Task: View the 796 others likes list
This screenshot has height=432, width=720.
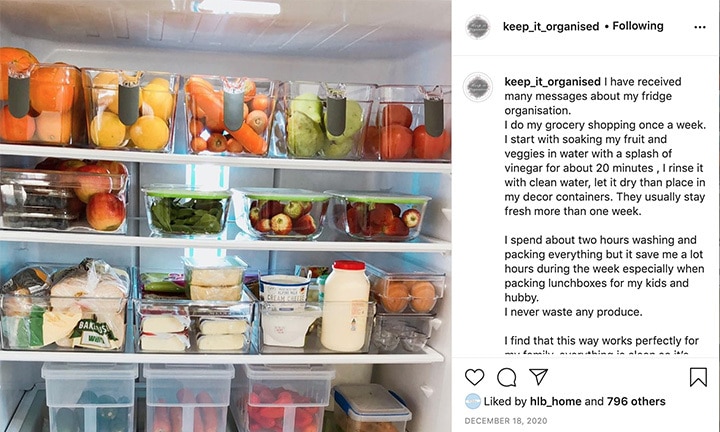Action: pos(636,401)
